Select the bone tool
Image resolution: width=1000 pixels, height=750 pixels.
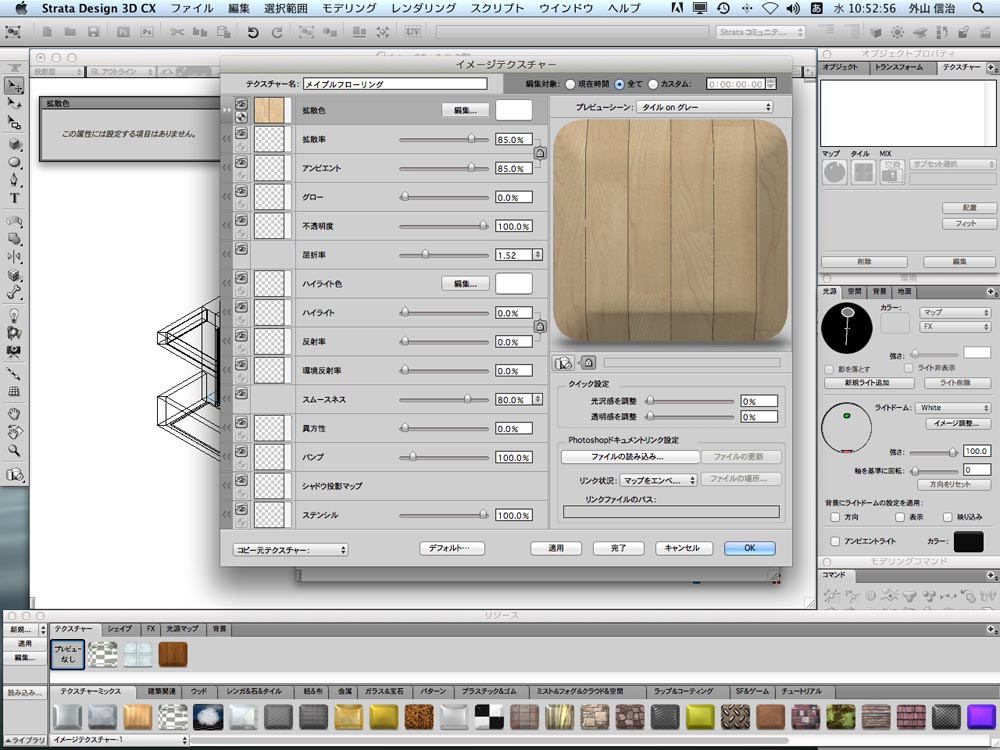(x=14, y=293)
